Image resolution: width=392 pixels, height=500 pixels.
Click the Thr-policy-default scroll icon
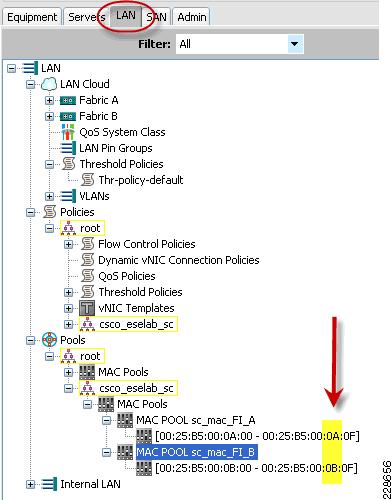pyautogui.click(x=87, y=180)
